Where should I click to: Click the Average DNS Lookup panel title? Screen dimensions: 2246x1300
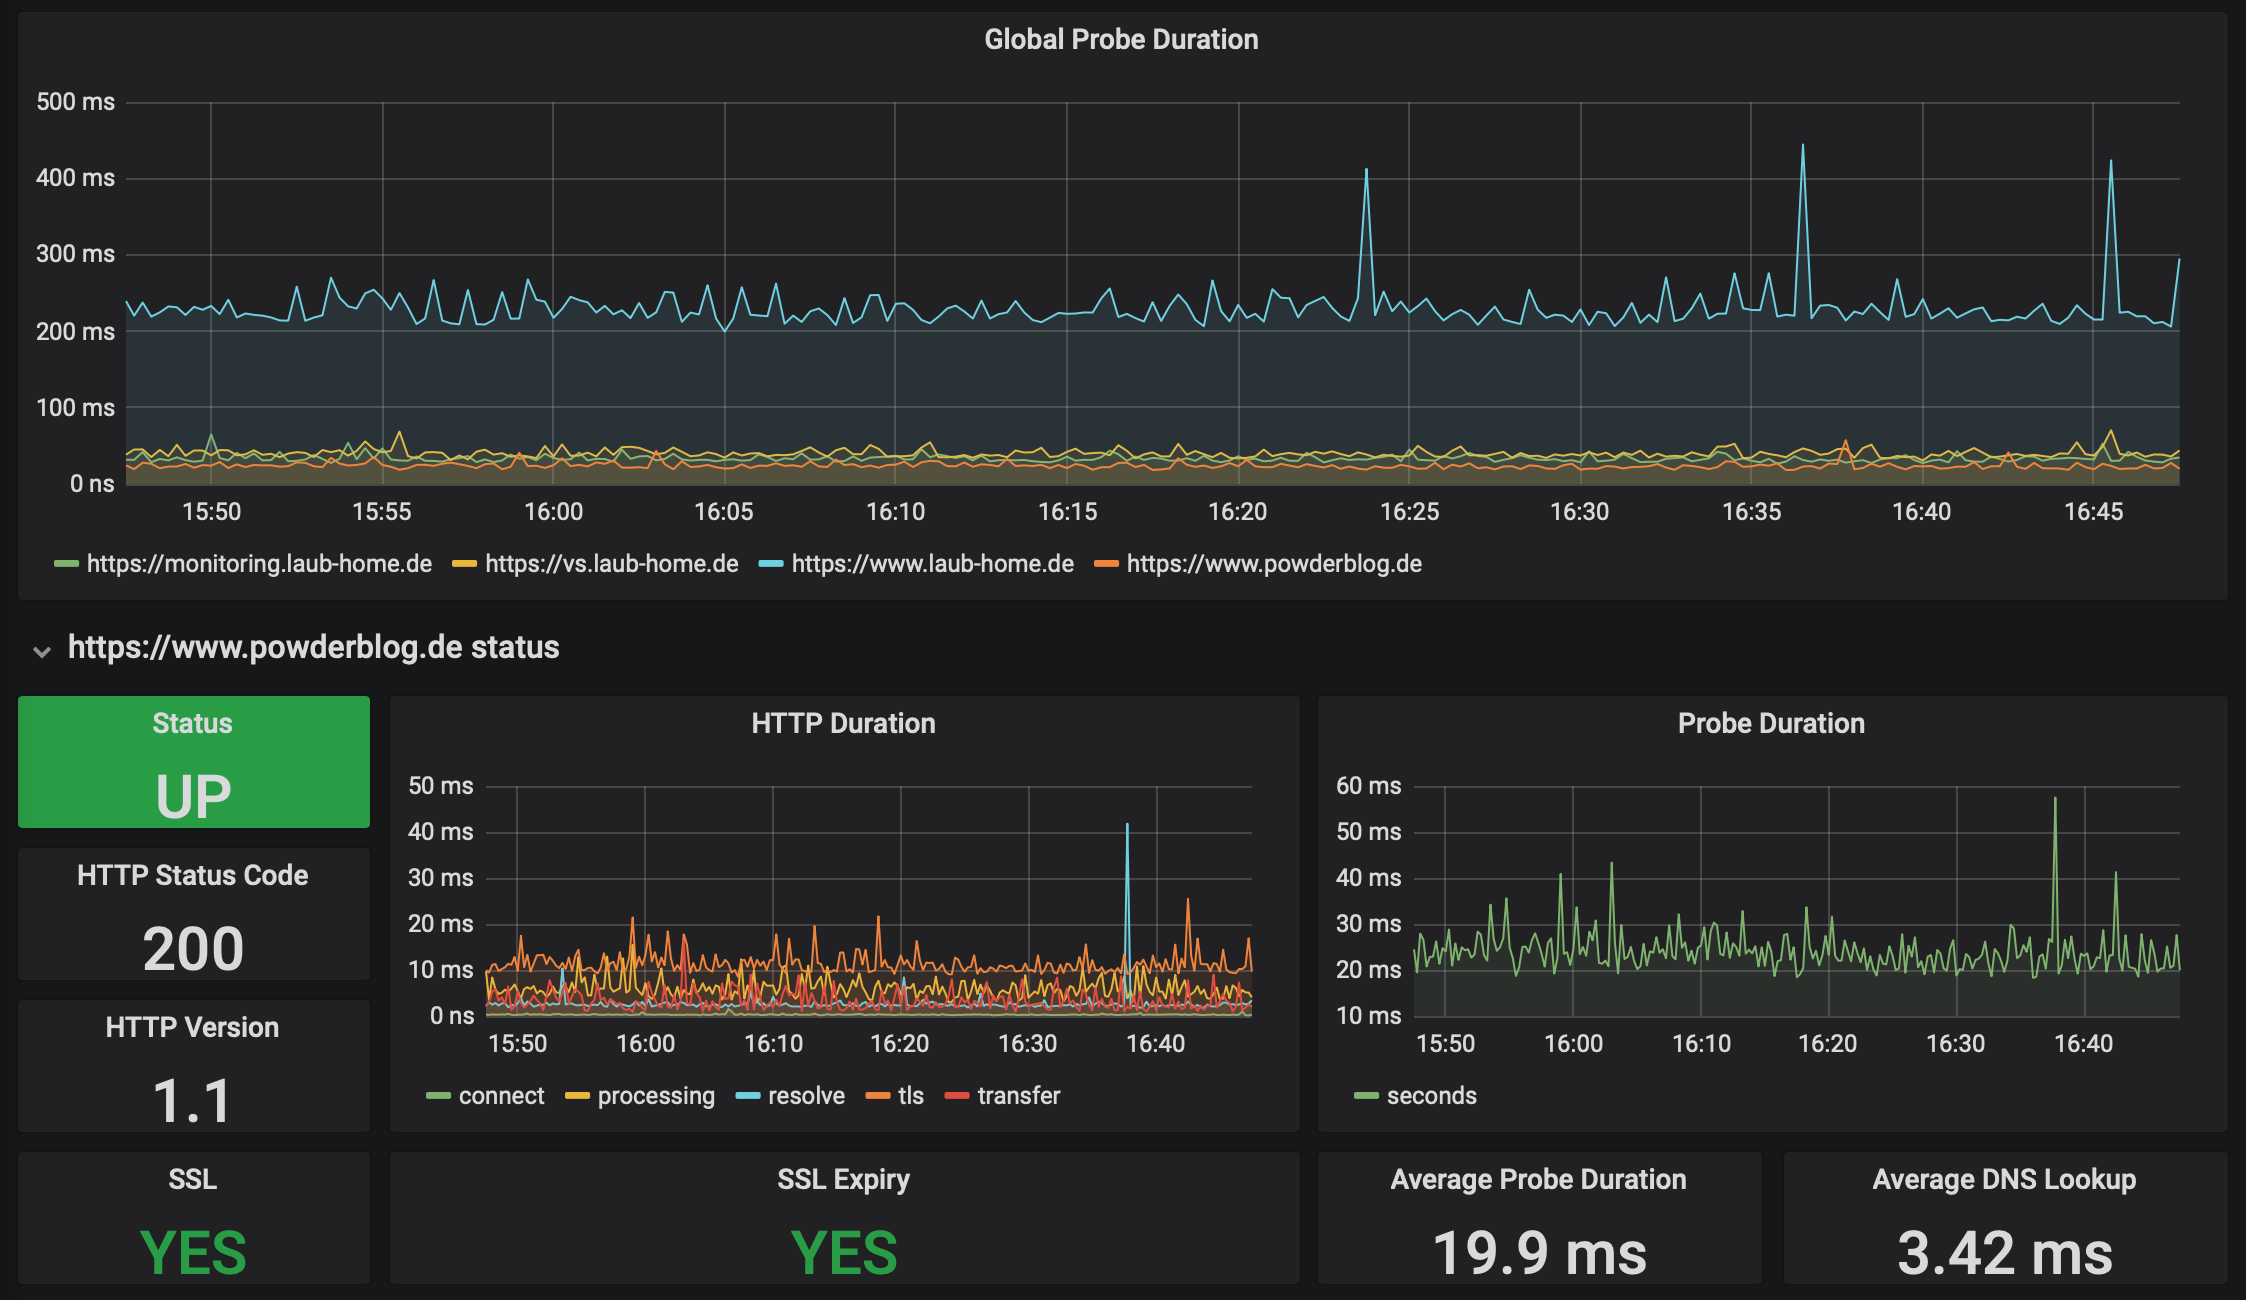(2004, 1179)
